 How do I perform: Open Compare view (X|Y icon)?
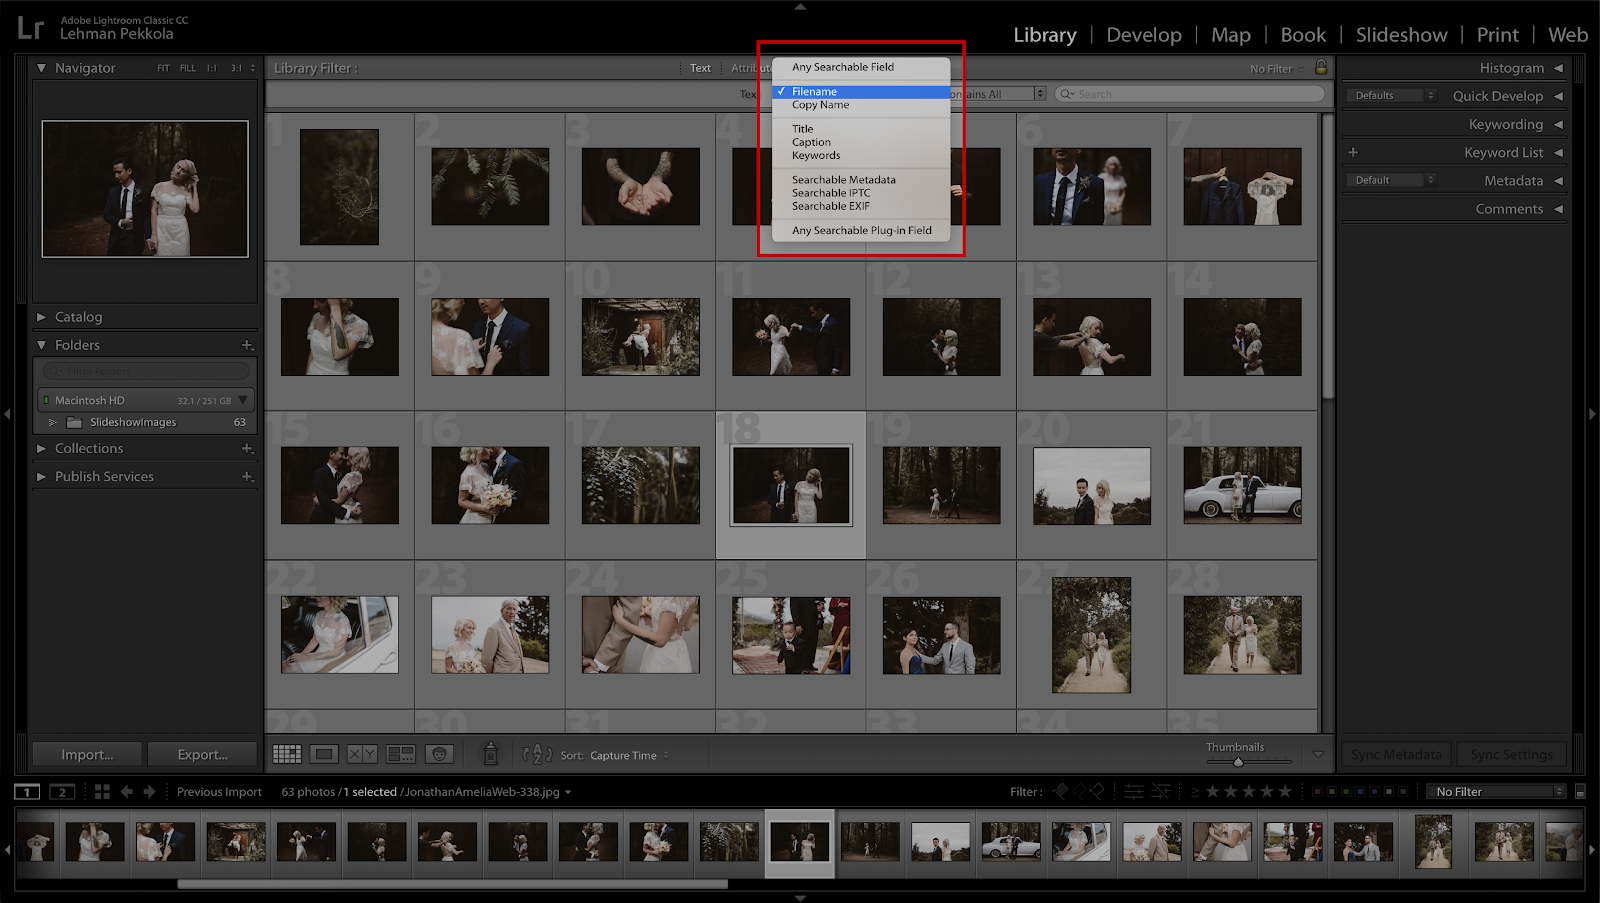point(362,754)
